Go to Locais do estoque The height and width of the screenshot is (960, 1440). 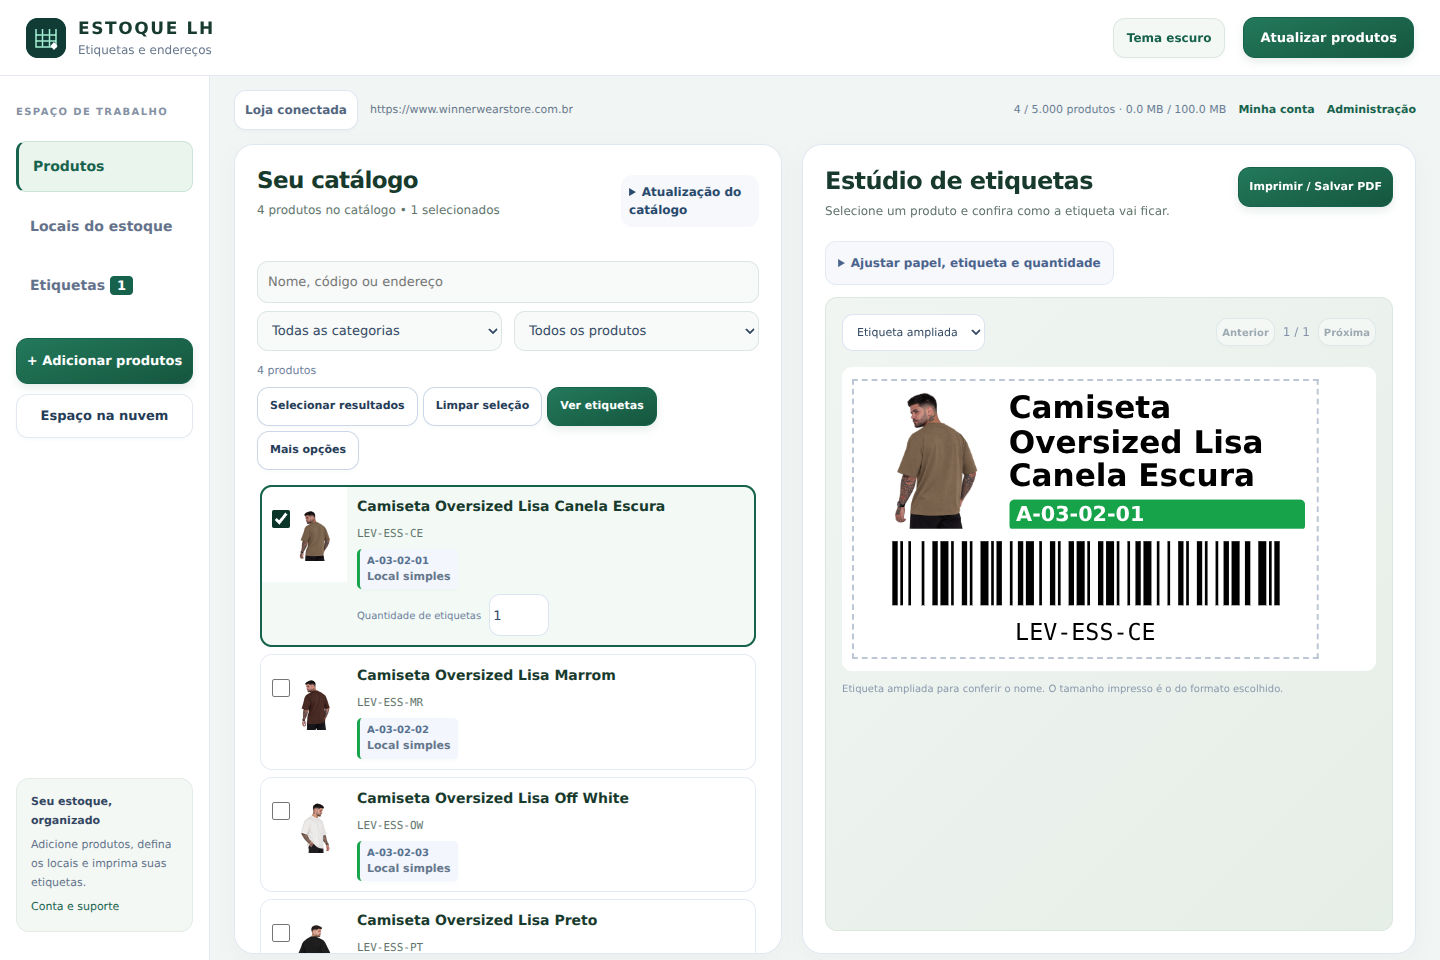coord(104,226)
